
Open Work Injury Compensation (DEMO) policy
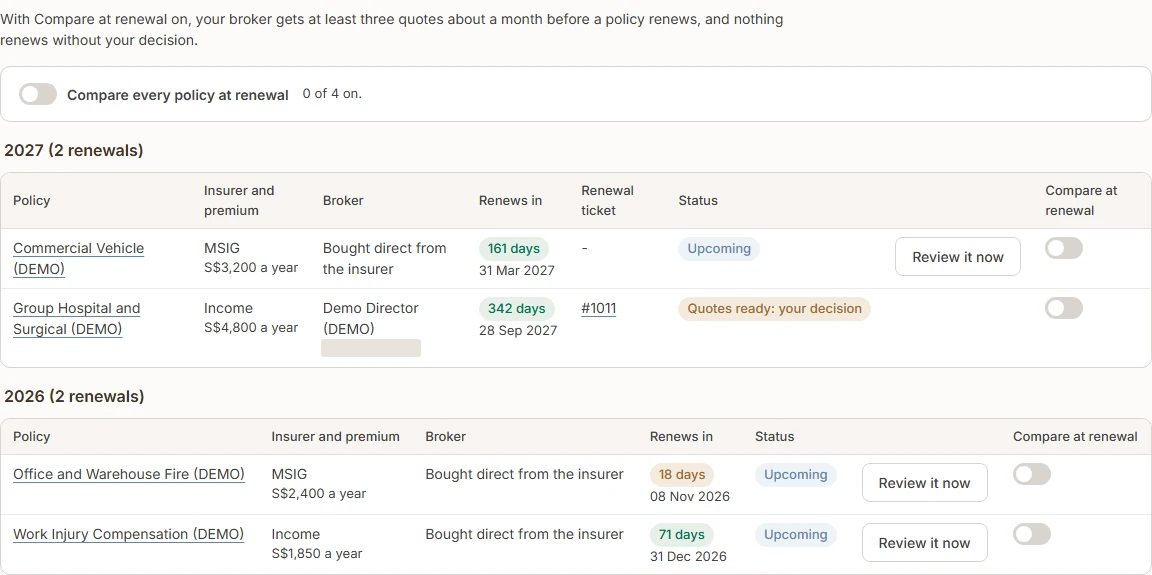(x=129, y=535)
